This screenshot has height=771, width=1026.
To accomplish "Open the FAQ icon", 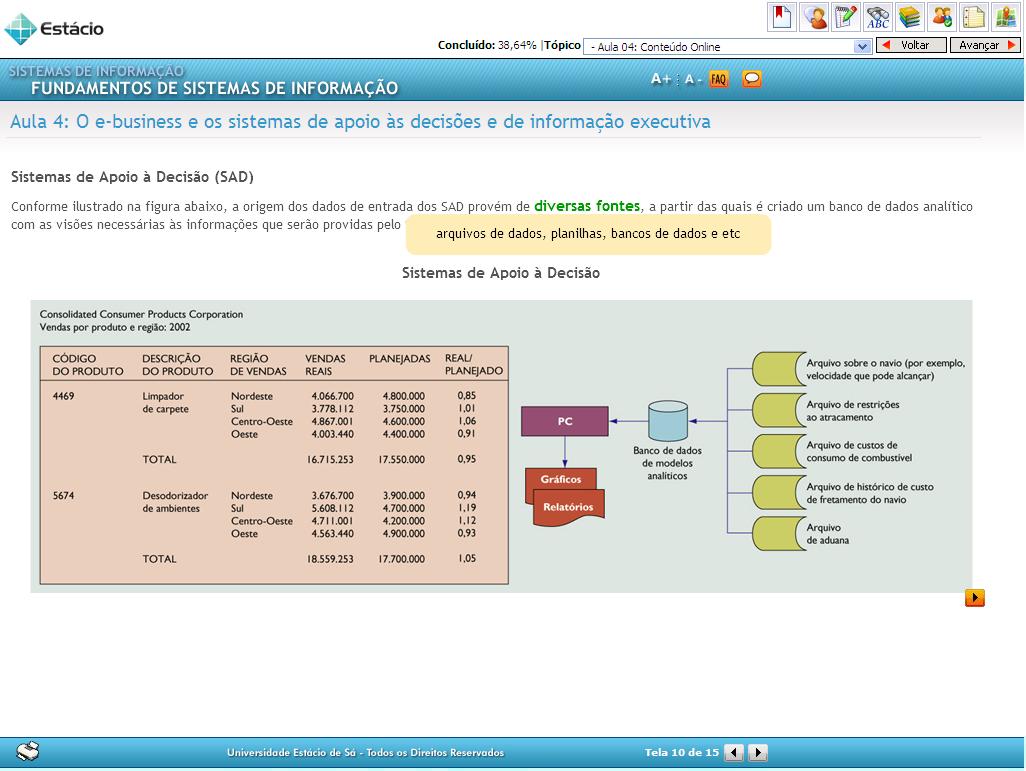I will pyautogui.click(x=718, y=79).
